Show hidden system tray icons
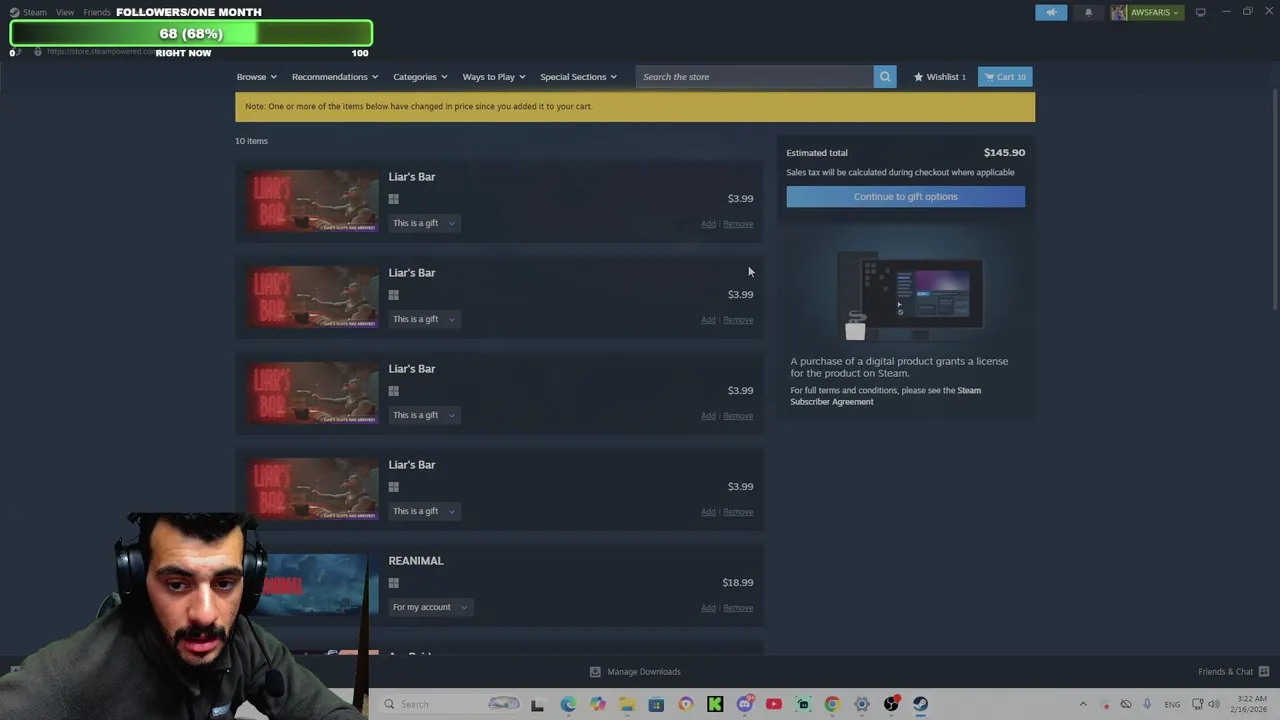Image resolution: width=1280 pixels, height=720 pixels. (1083, 704)
